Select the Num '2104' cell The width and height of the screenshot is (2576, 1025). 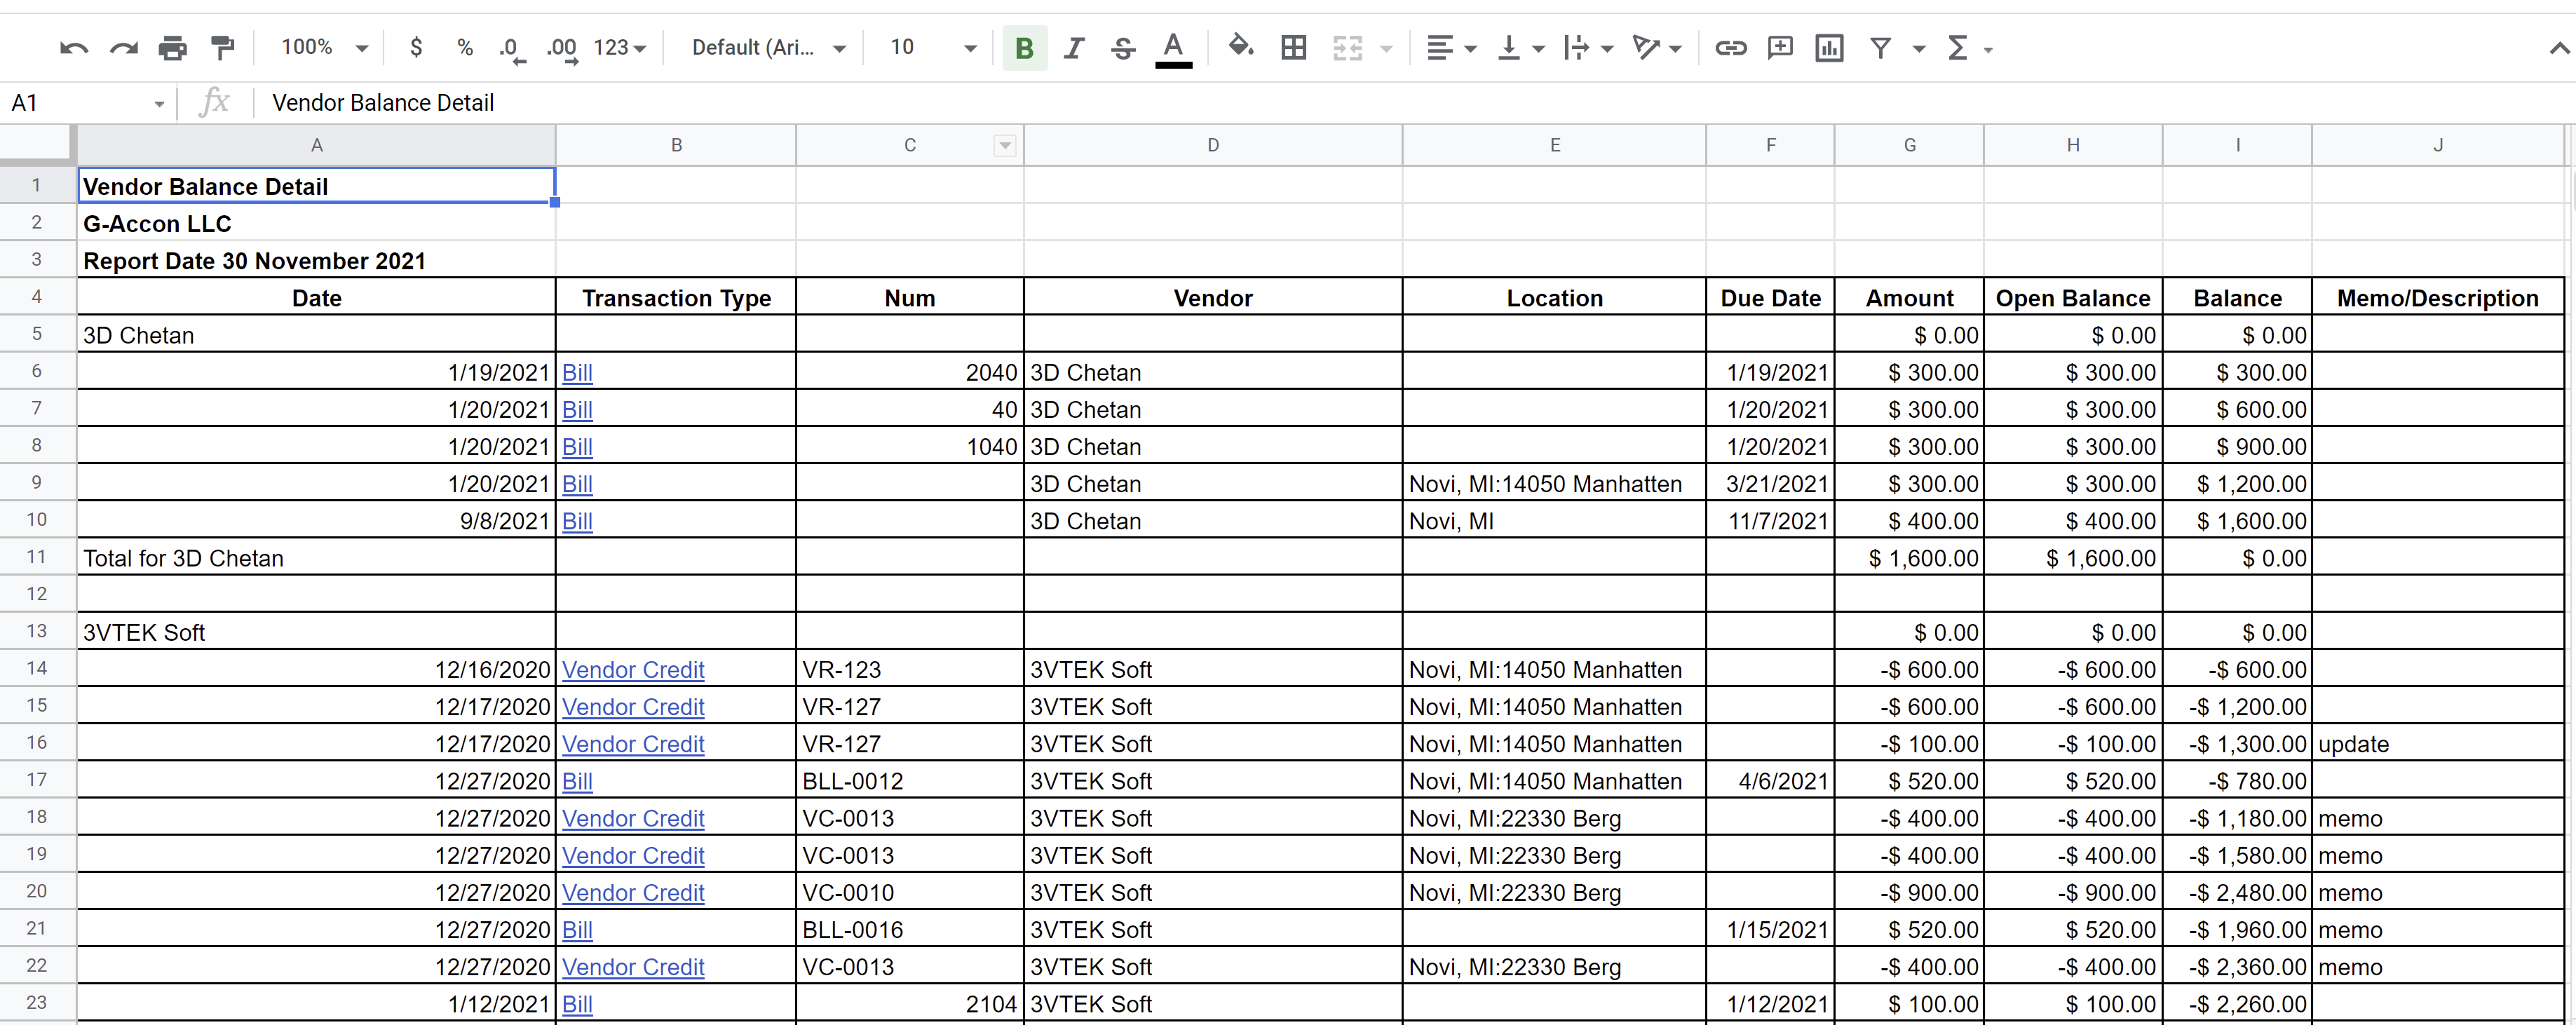pyautogui.click(x=910, y=1004)
